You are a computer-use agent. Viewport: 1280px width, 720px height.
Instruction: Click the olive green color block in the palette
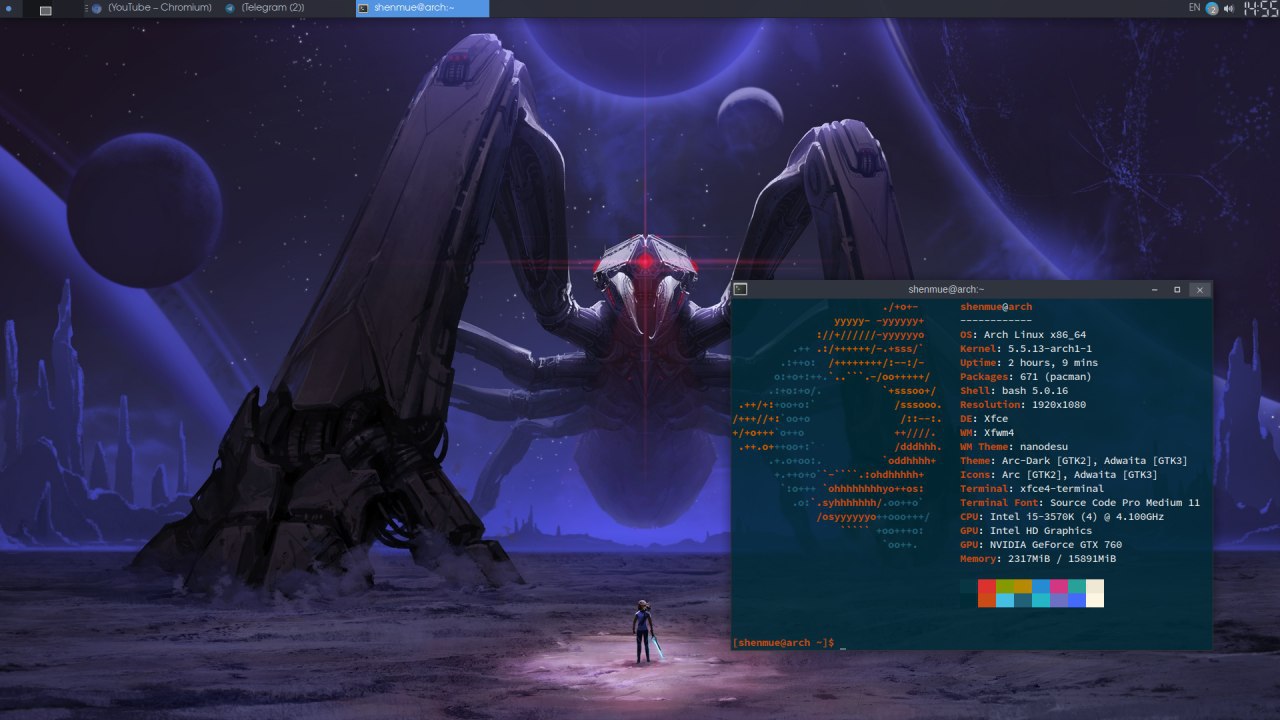1005,586
